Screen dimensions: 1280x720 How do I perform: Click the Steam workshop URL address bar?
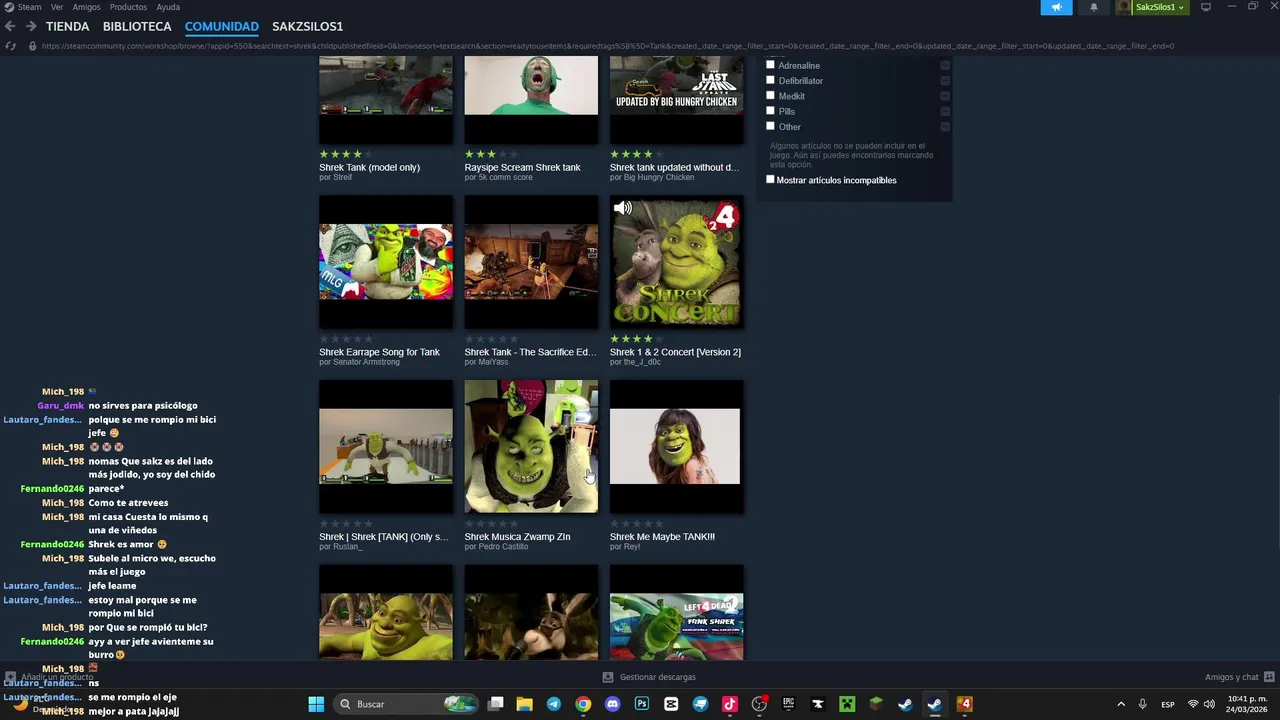tap(608, 45)
